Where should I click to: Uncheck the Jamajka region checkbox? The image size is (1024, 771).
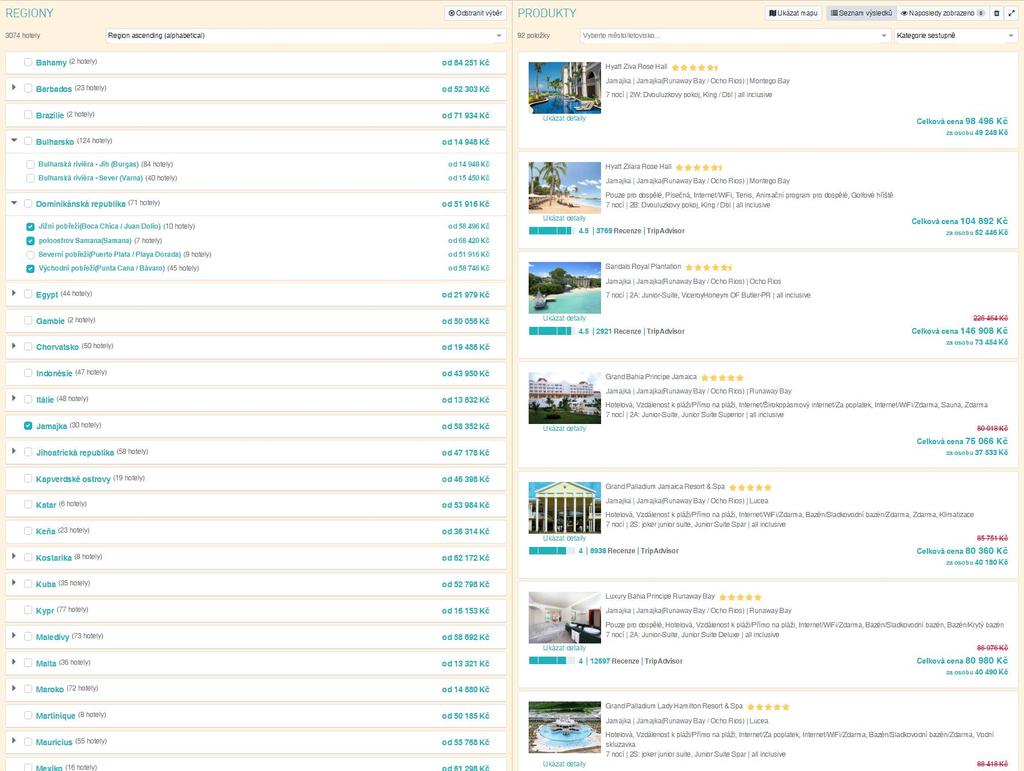pos(28,426)
